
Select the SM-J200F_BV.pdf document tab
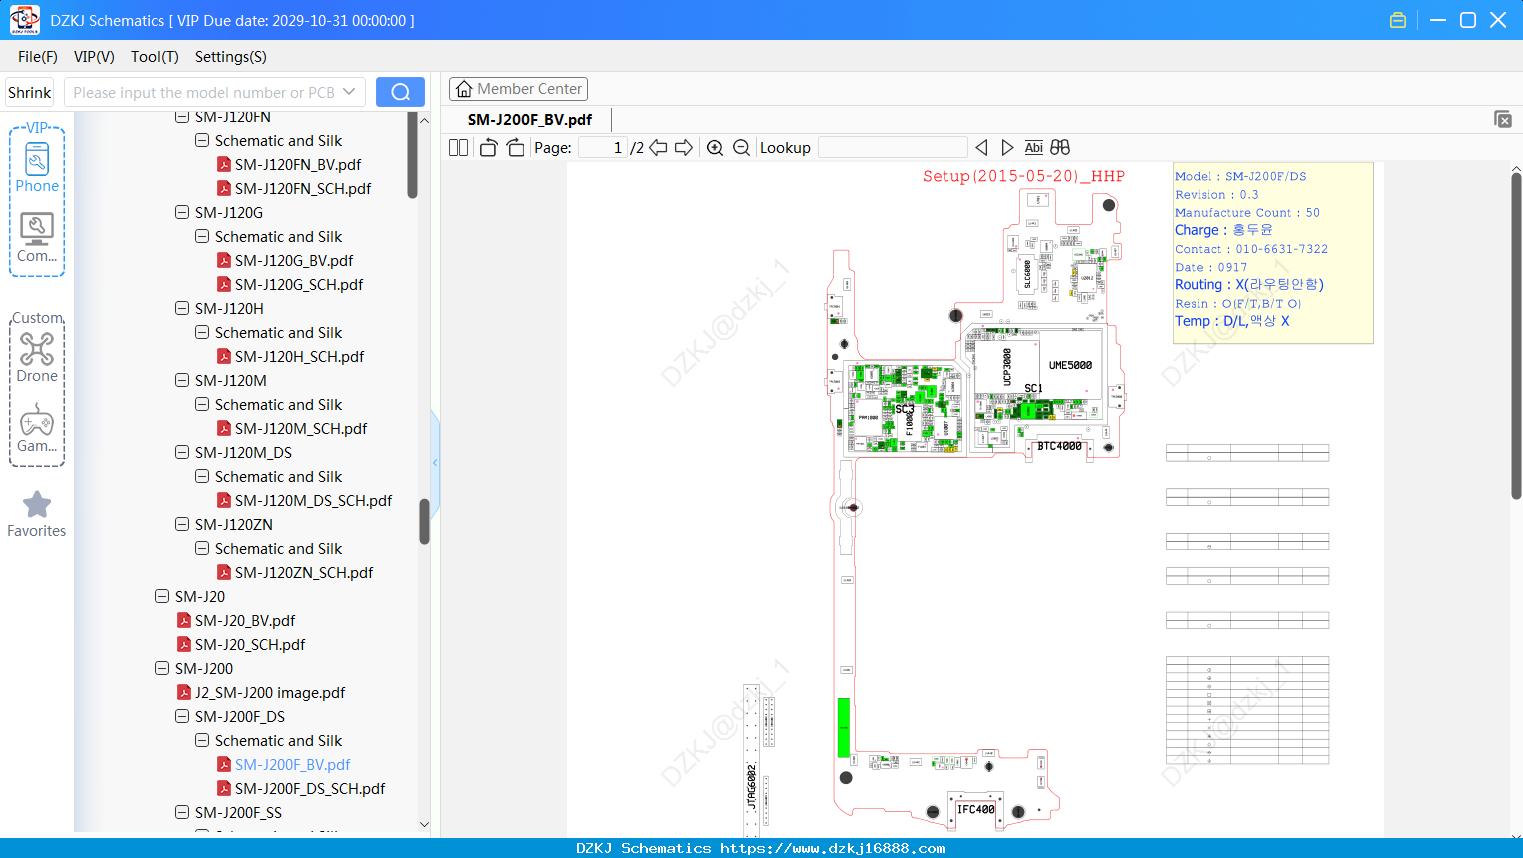point(530,119)
